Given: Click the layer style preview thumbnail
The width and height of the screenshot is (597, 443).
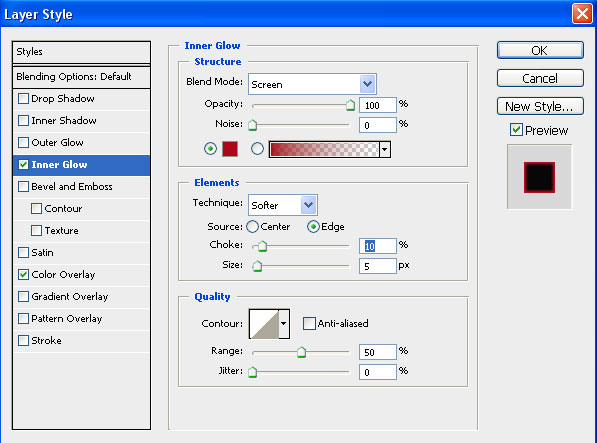Looking at the screenshot, I should 539,177.
